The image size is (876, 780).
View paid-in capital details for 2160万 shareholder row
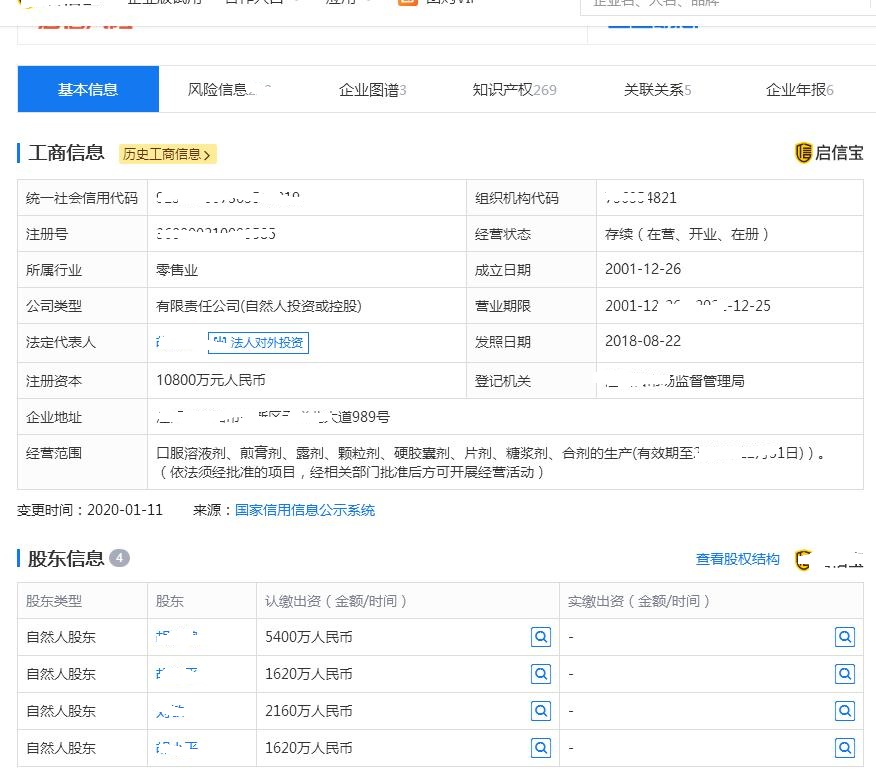click(x=845, y=711)
